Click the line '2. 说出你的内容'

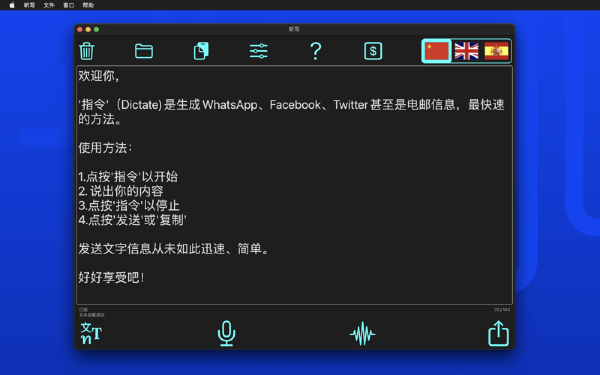121,191
